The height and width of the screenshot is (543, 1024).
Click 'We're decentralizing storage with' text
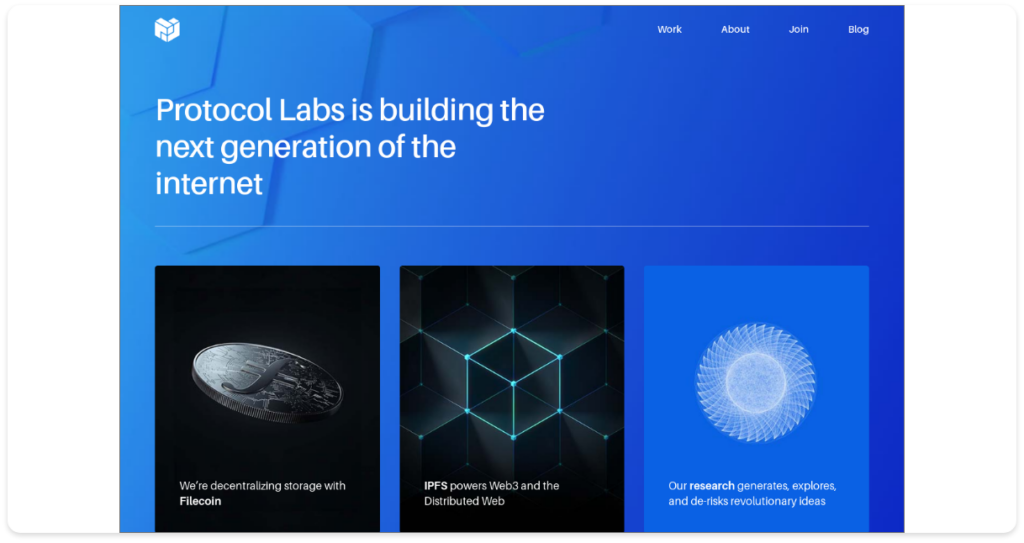(x=263, y=485)
